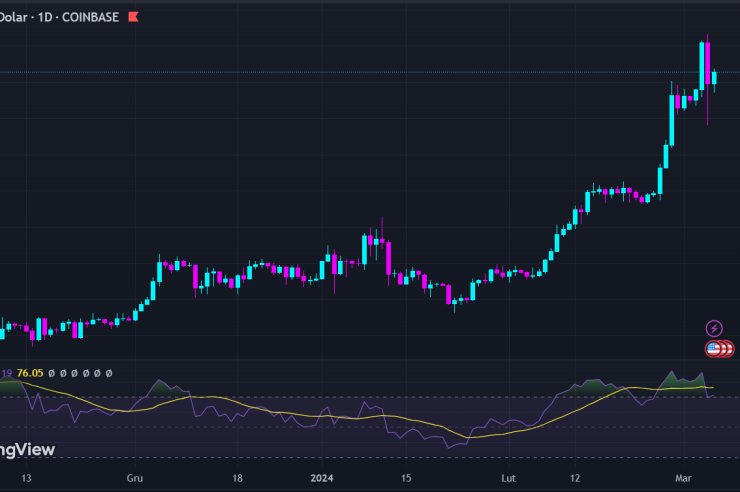
Task: Select the yellow 76.05 indicator value
Action: tap(31, 373)
